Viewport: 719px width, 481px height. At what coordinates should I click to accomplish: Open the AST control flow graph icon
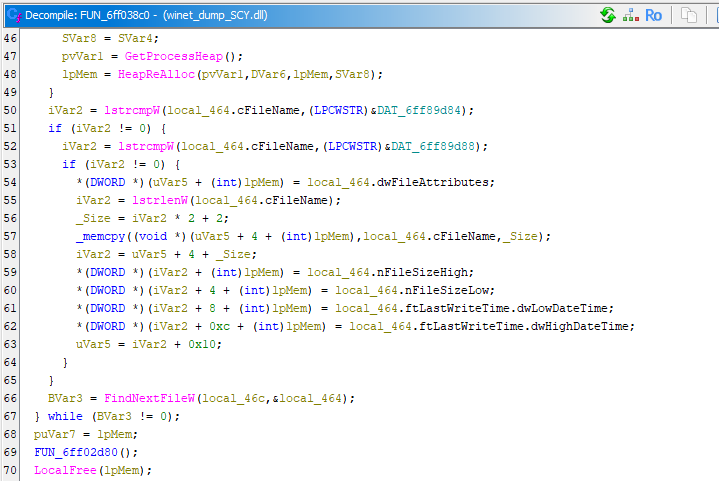[x=631, y=15]
